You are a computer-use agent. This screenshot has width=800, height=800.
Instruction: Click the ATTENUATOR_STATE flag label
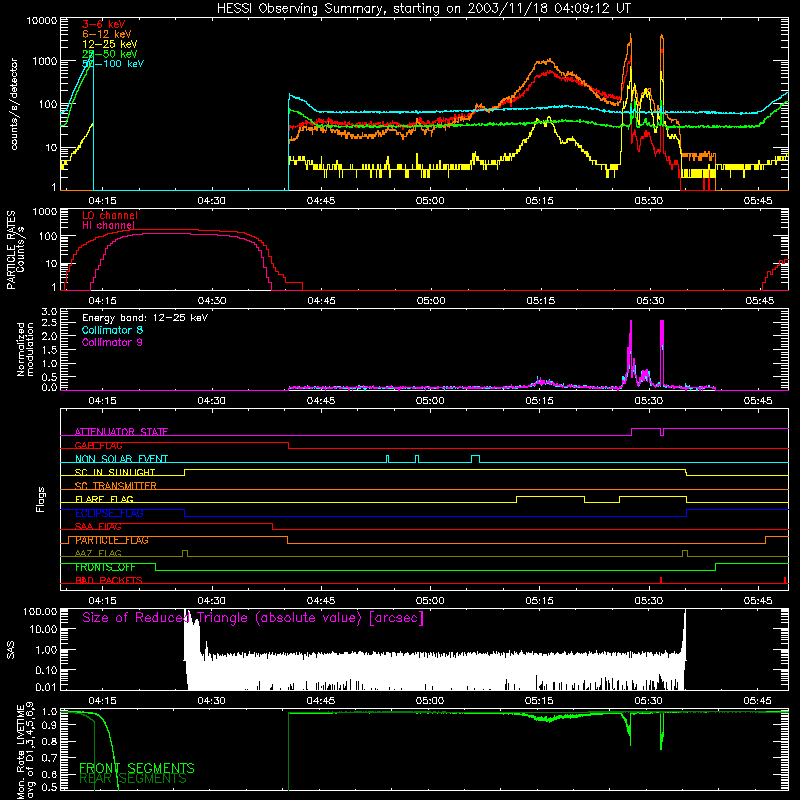tap(121, 432)
